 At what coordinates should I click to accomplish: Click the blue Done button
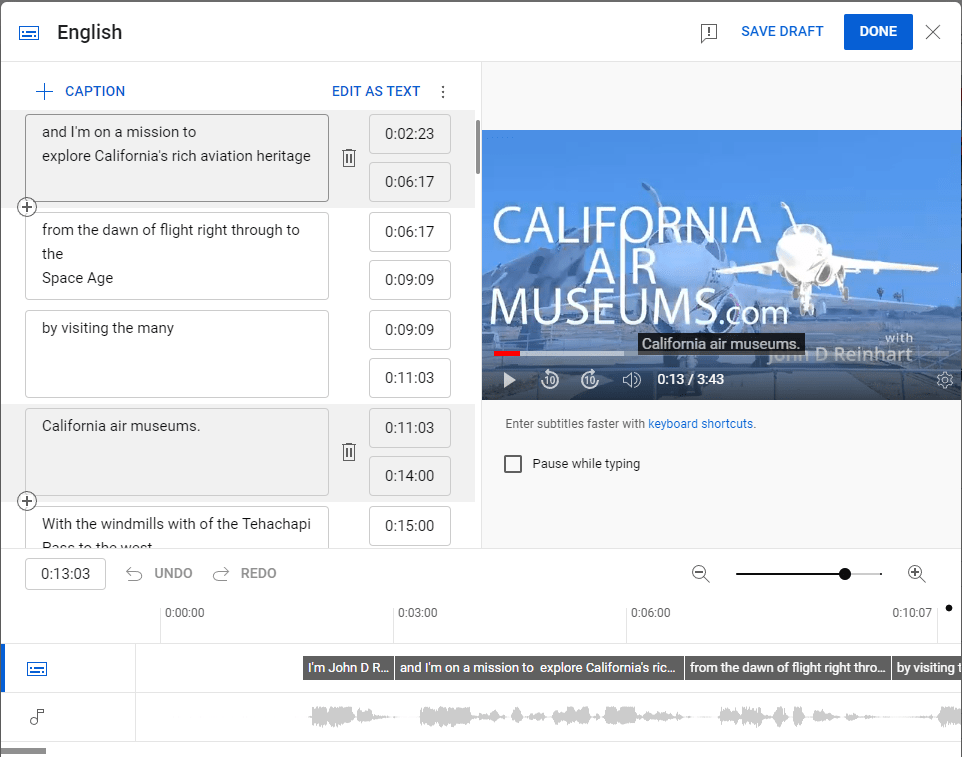pos(877,32)
